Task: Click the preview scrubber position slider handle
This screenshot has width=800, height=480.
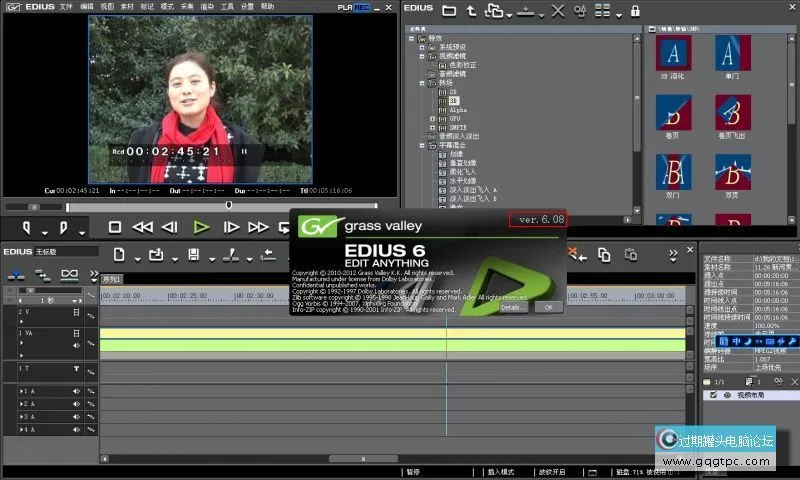Action: point(228,204)
